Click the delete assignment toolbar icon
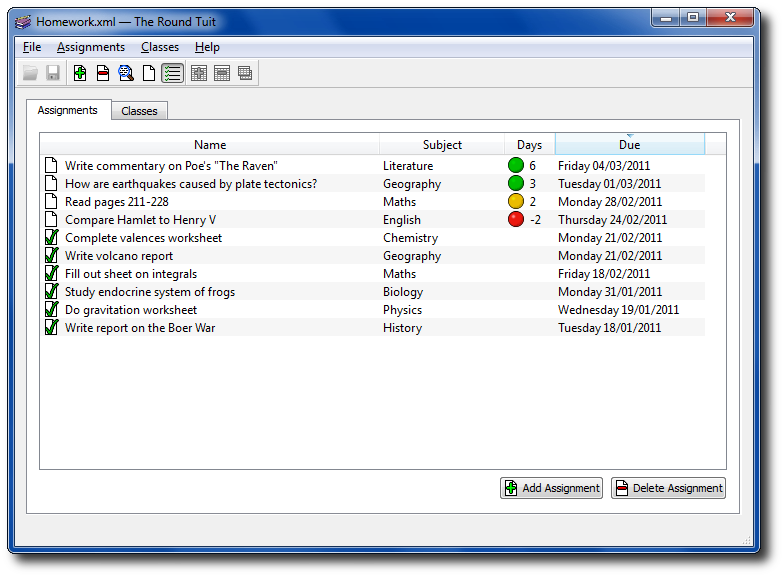 [x=103, y=73]
